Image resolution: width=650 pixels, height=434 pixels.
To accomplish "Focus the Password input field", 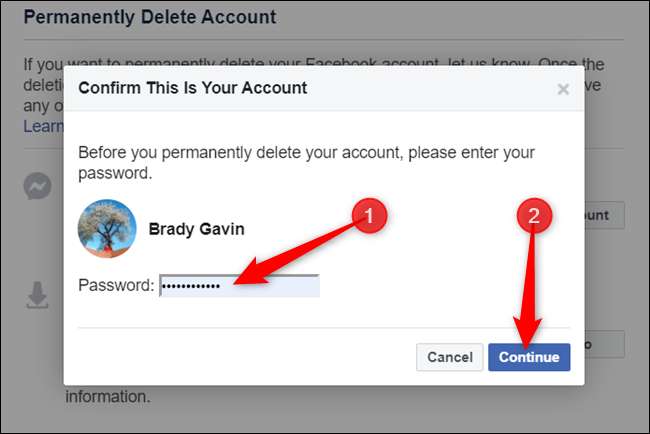I will (x=240, y=286).
